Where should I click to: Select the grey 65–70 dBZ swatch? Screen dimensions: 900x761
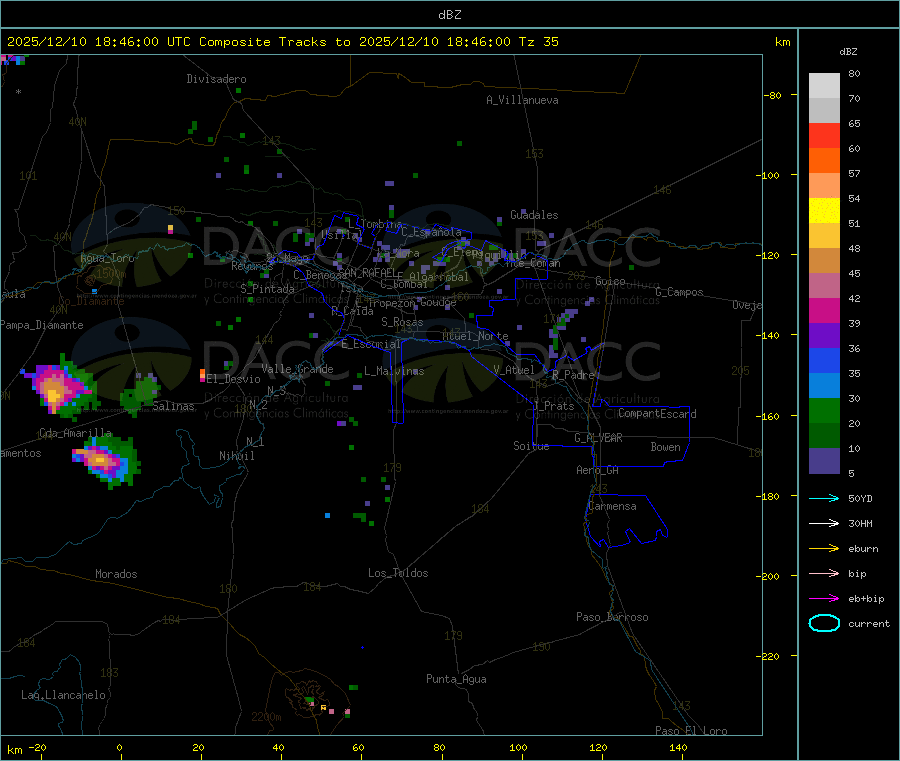[824, 111]
